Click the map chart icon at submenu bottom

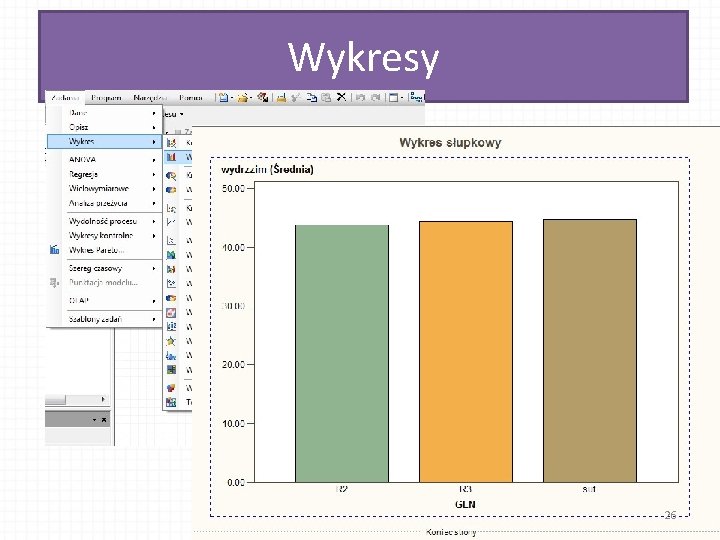click(x=171, y=402)
